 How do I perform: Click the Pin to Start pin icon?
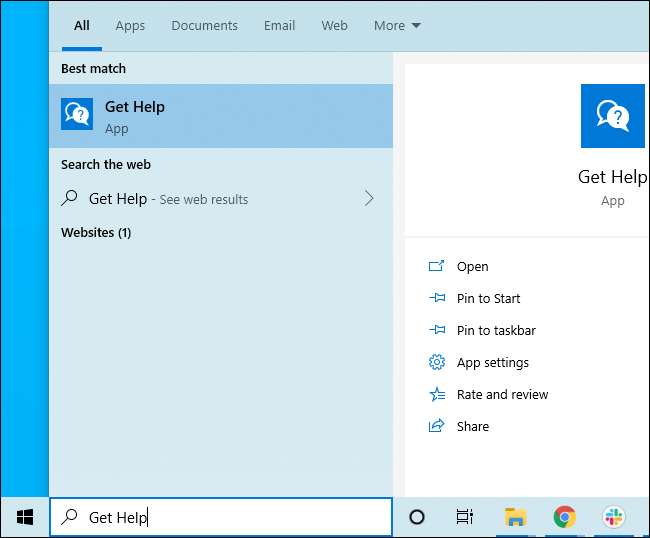pos(437,298)
